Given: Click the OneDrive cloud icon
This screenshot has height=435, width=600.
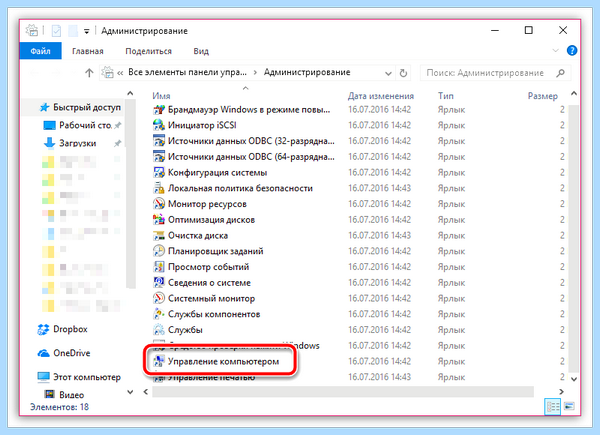Looking at the screenshot, I should tap(43, 353).
